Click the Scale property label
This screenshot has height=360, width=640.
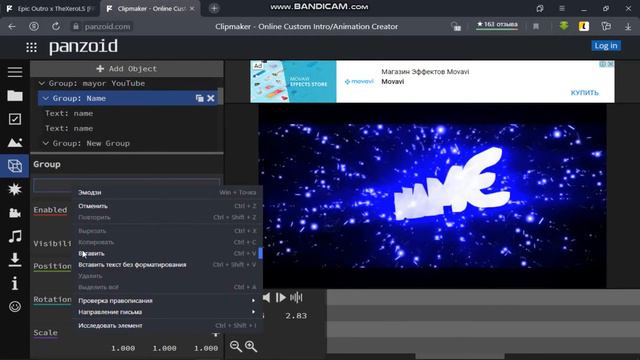click(x=45, y=333)
